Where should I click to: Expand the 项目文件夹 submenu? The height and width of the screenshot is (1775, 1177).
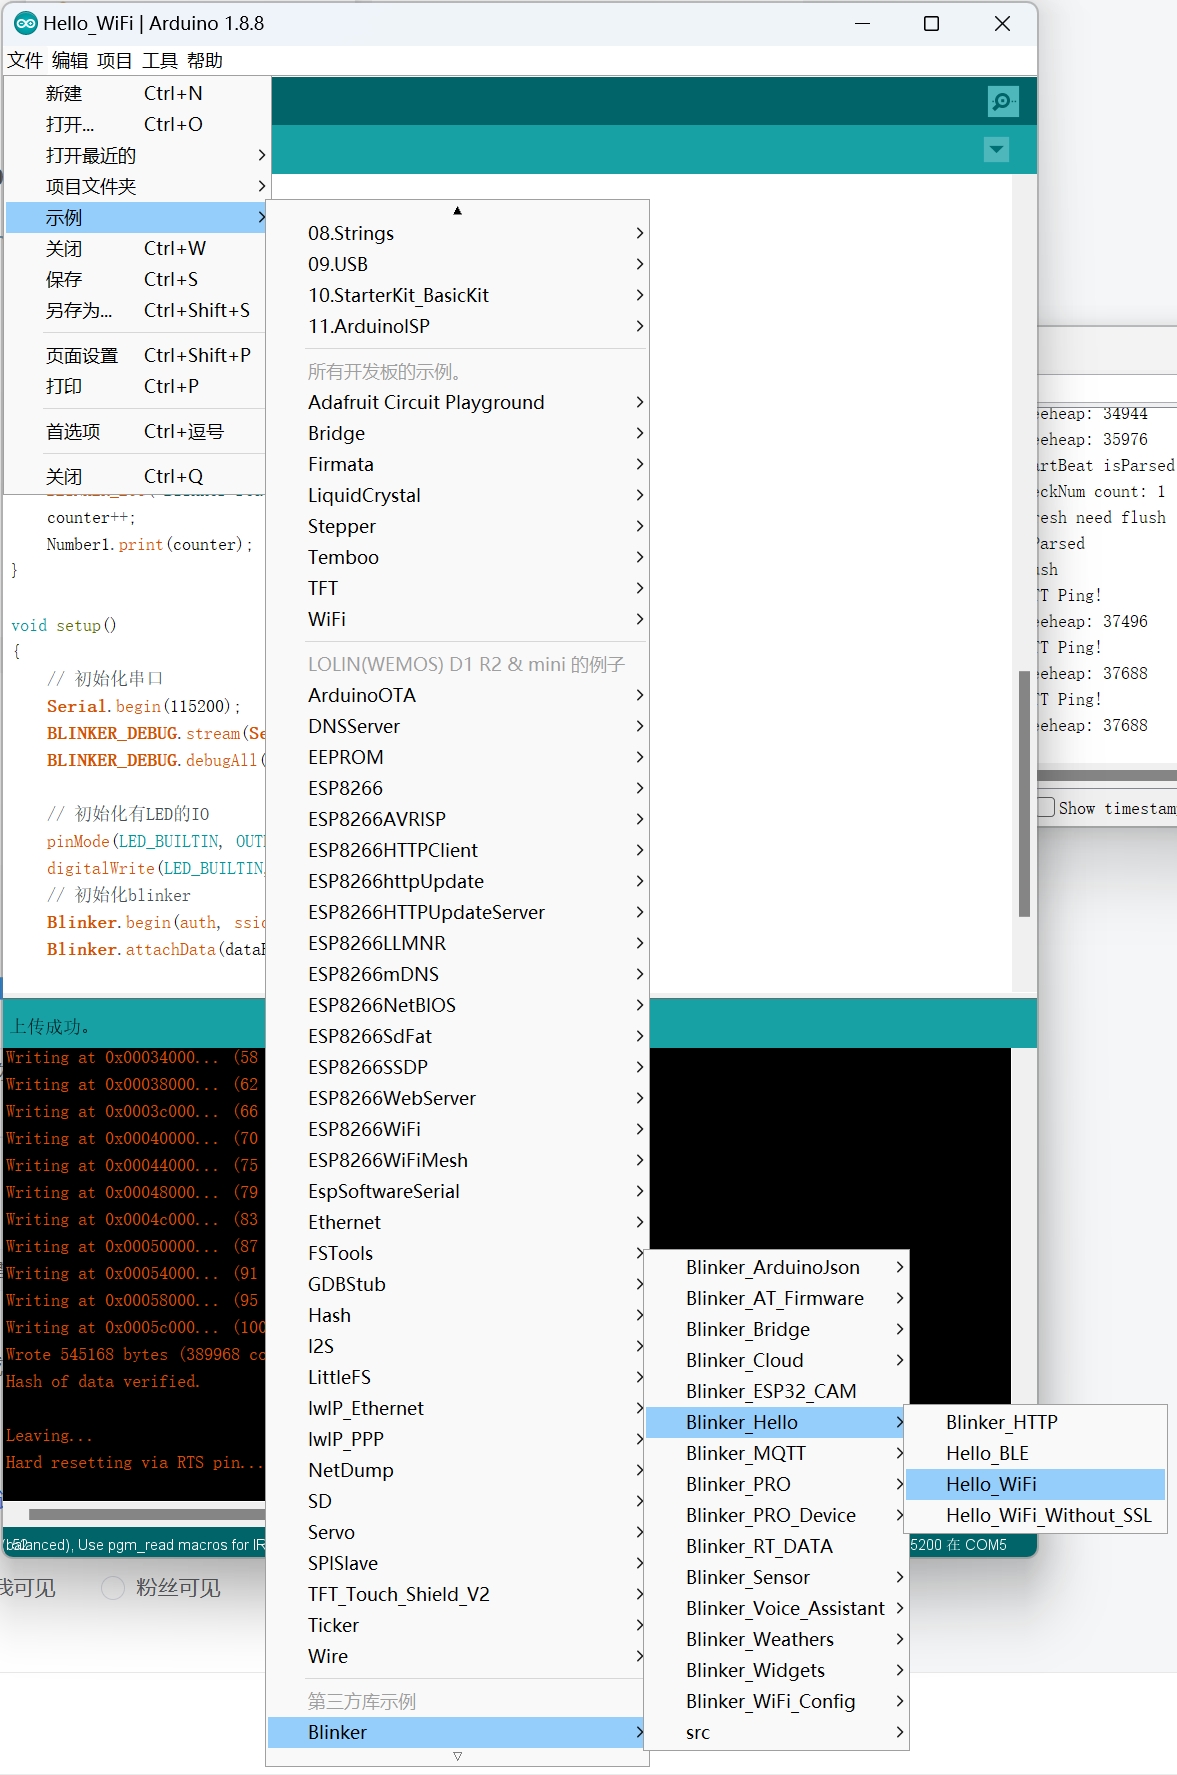point(137,186)
